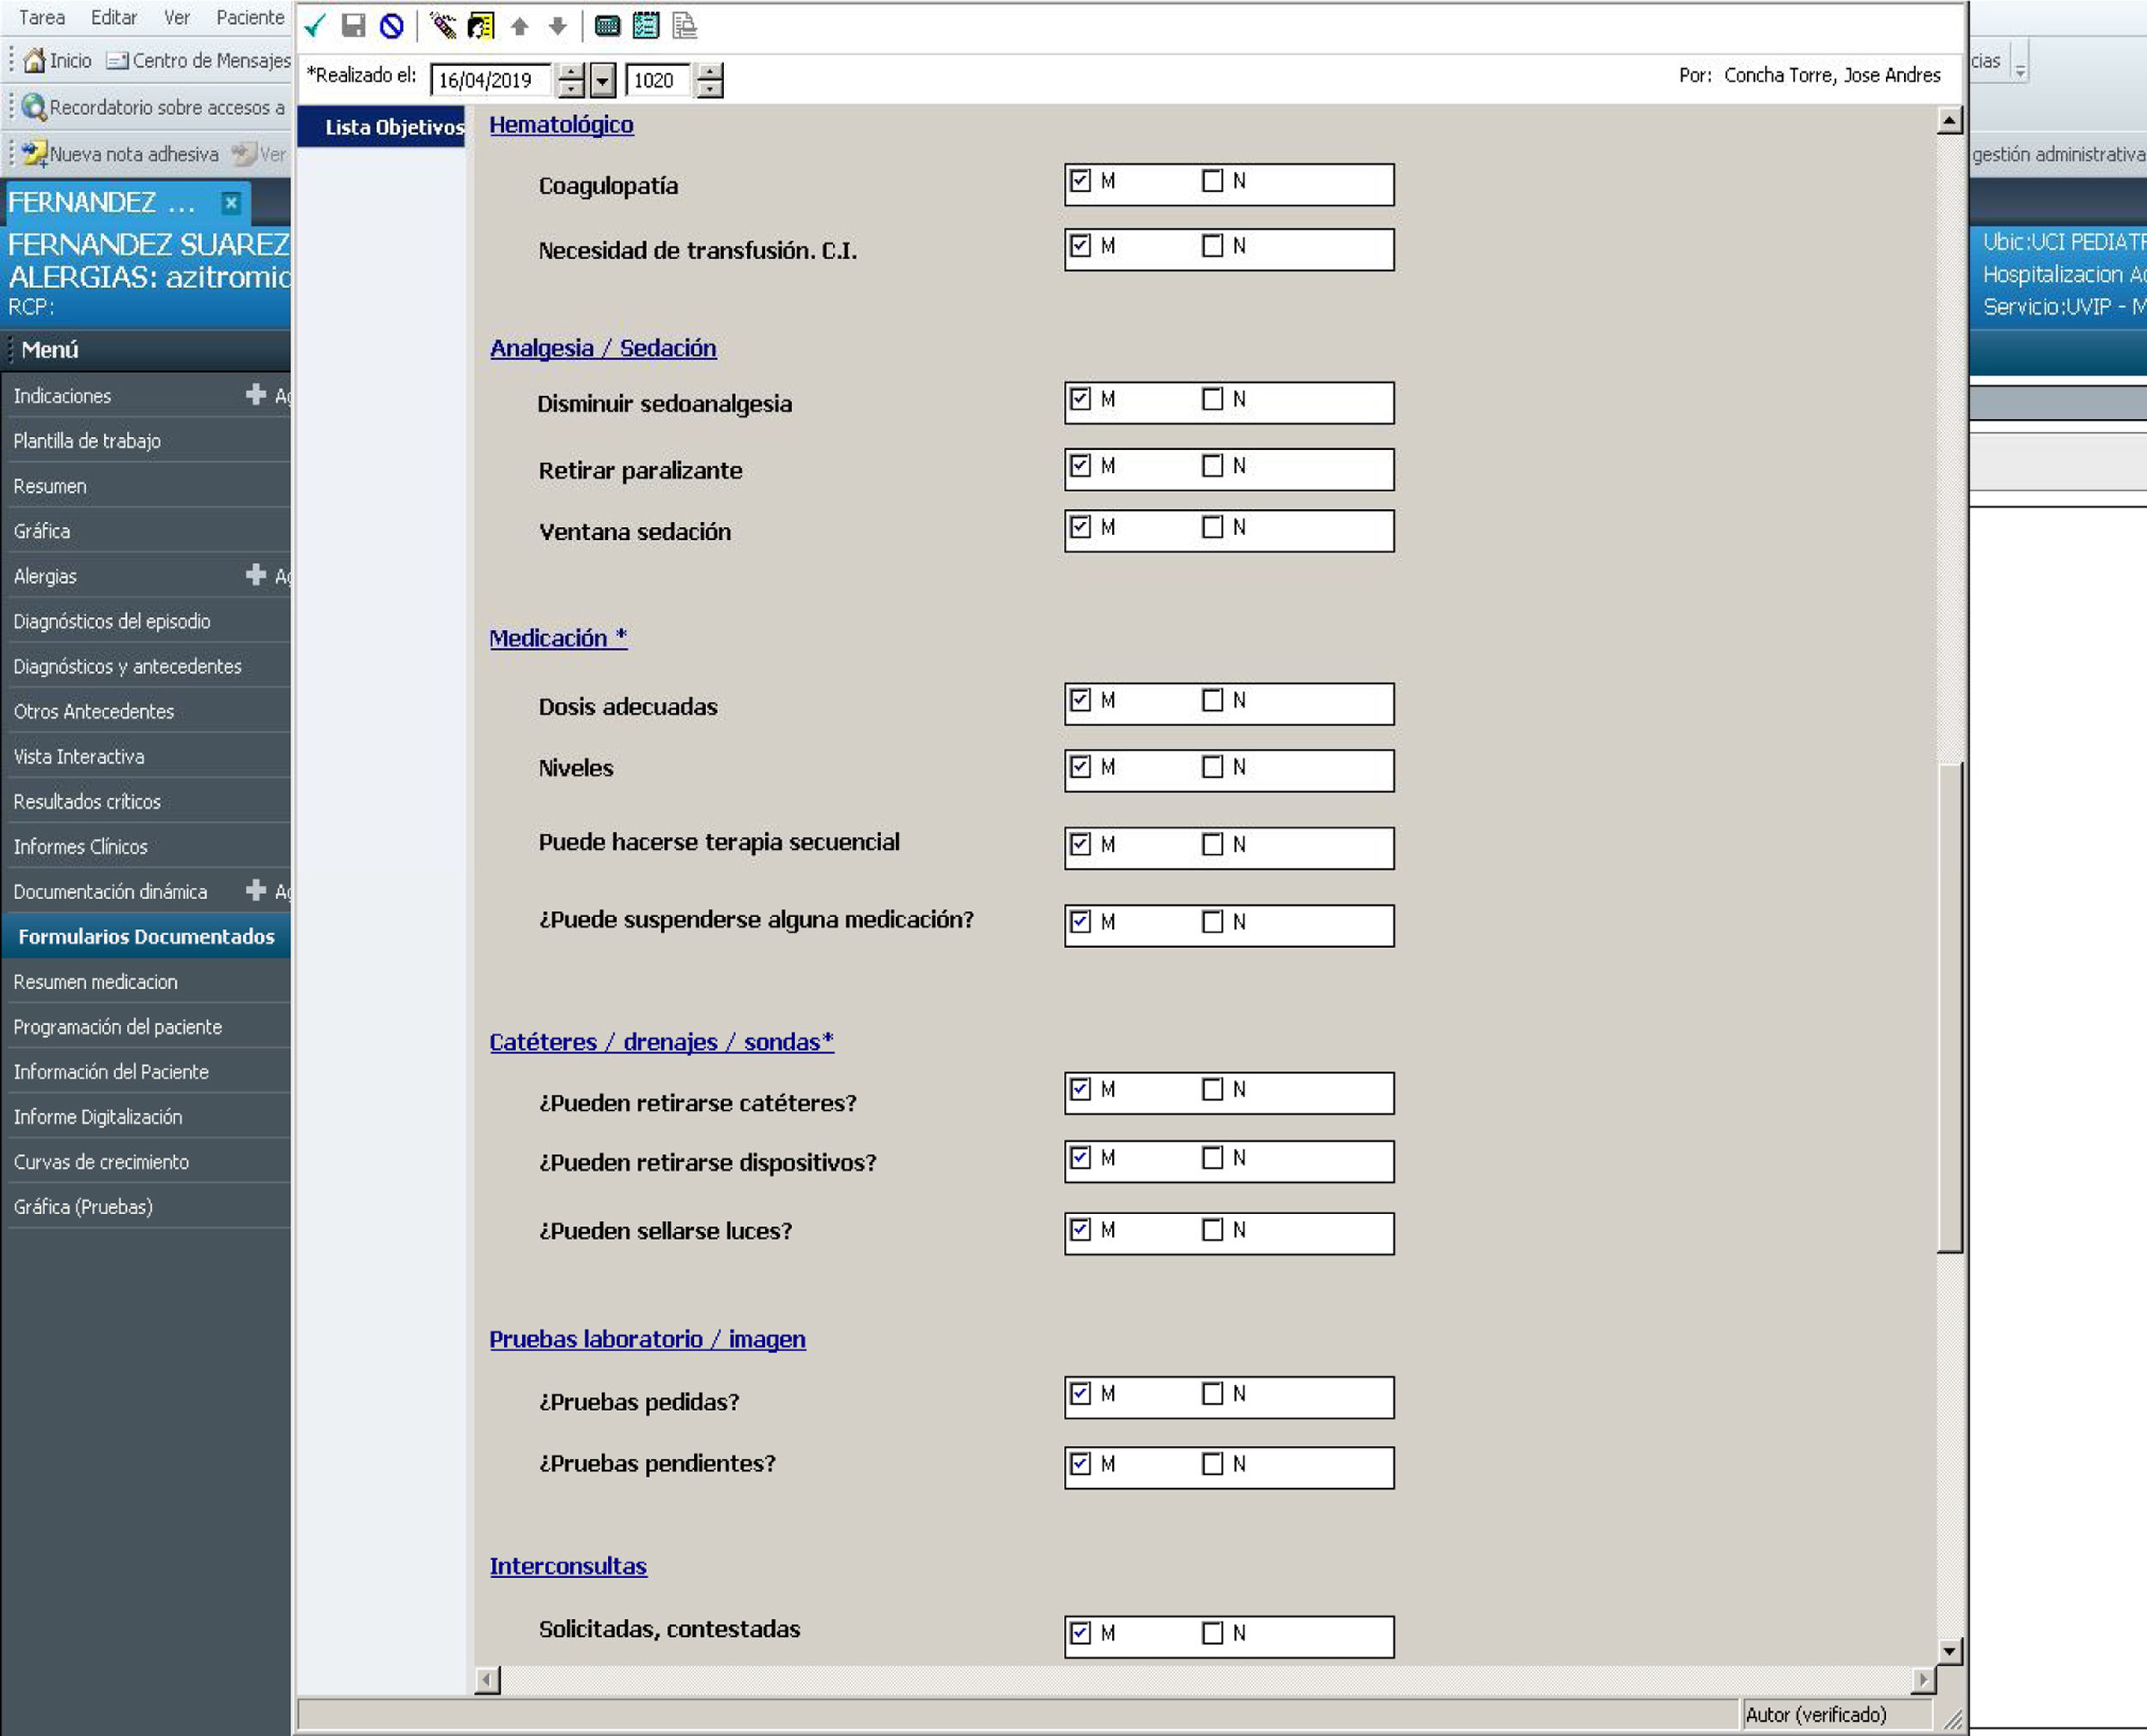This screenshot has width=2147, height=1736.
Task: Click the teal checkmark sign form icon
Action: (x=316, y=26)
